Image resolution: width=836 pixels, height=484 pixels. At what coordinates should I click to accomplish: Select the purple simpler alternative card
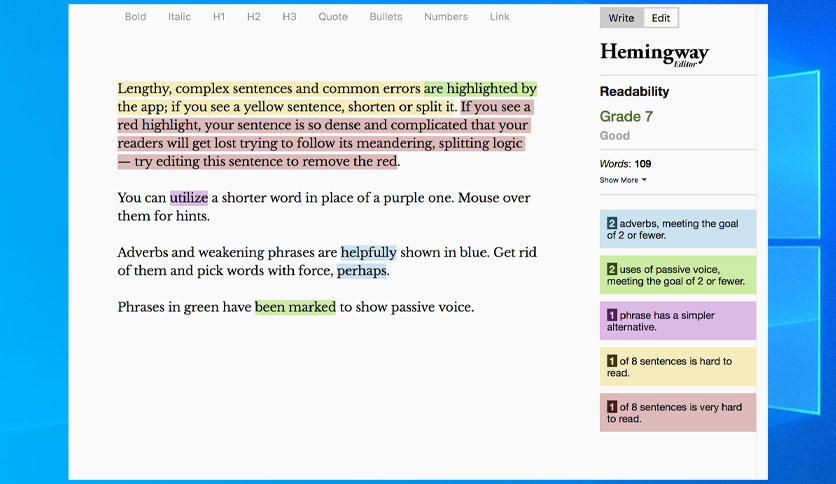678,321
